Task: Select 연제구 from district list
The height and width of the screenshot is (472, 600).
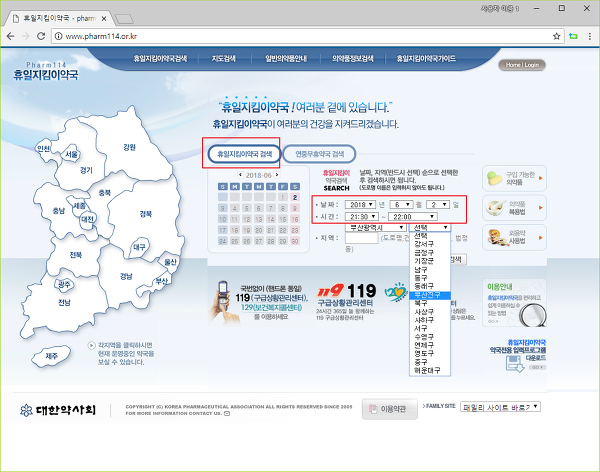Action: (430, 345)
